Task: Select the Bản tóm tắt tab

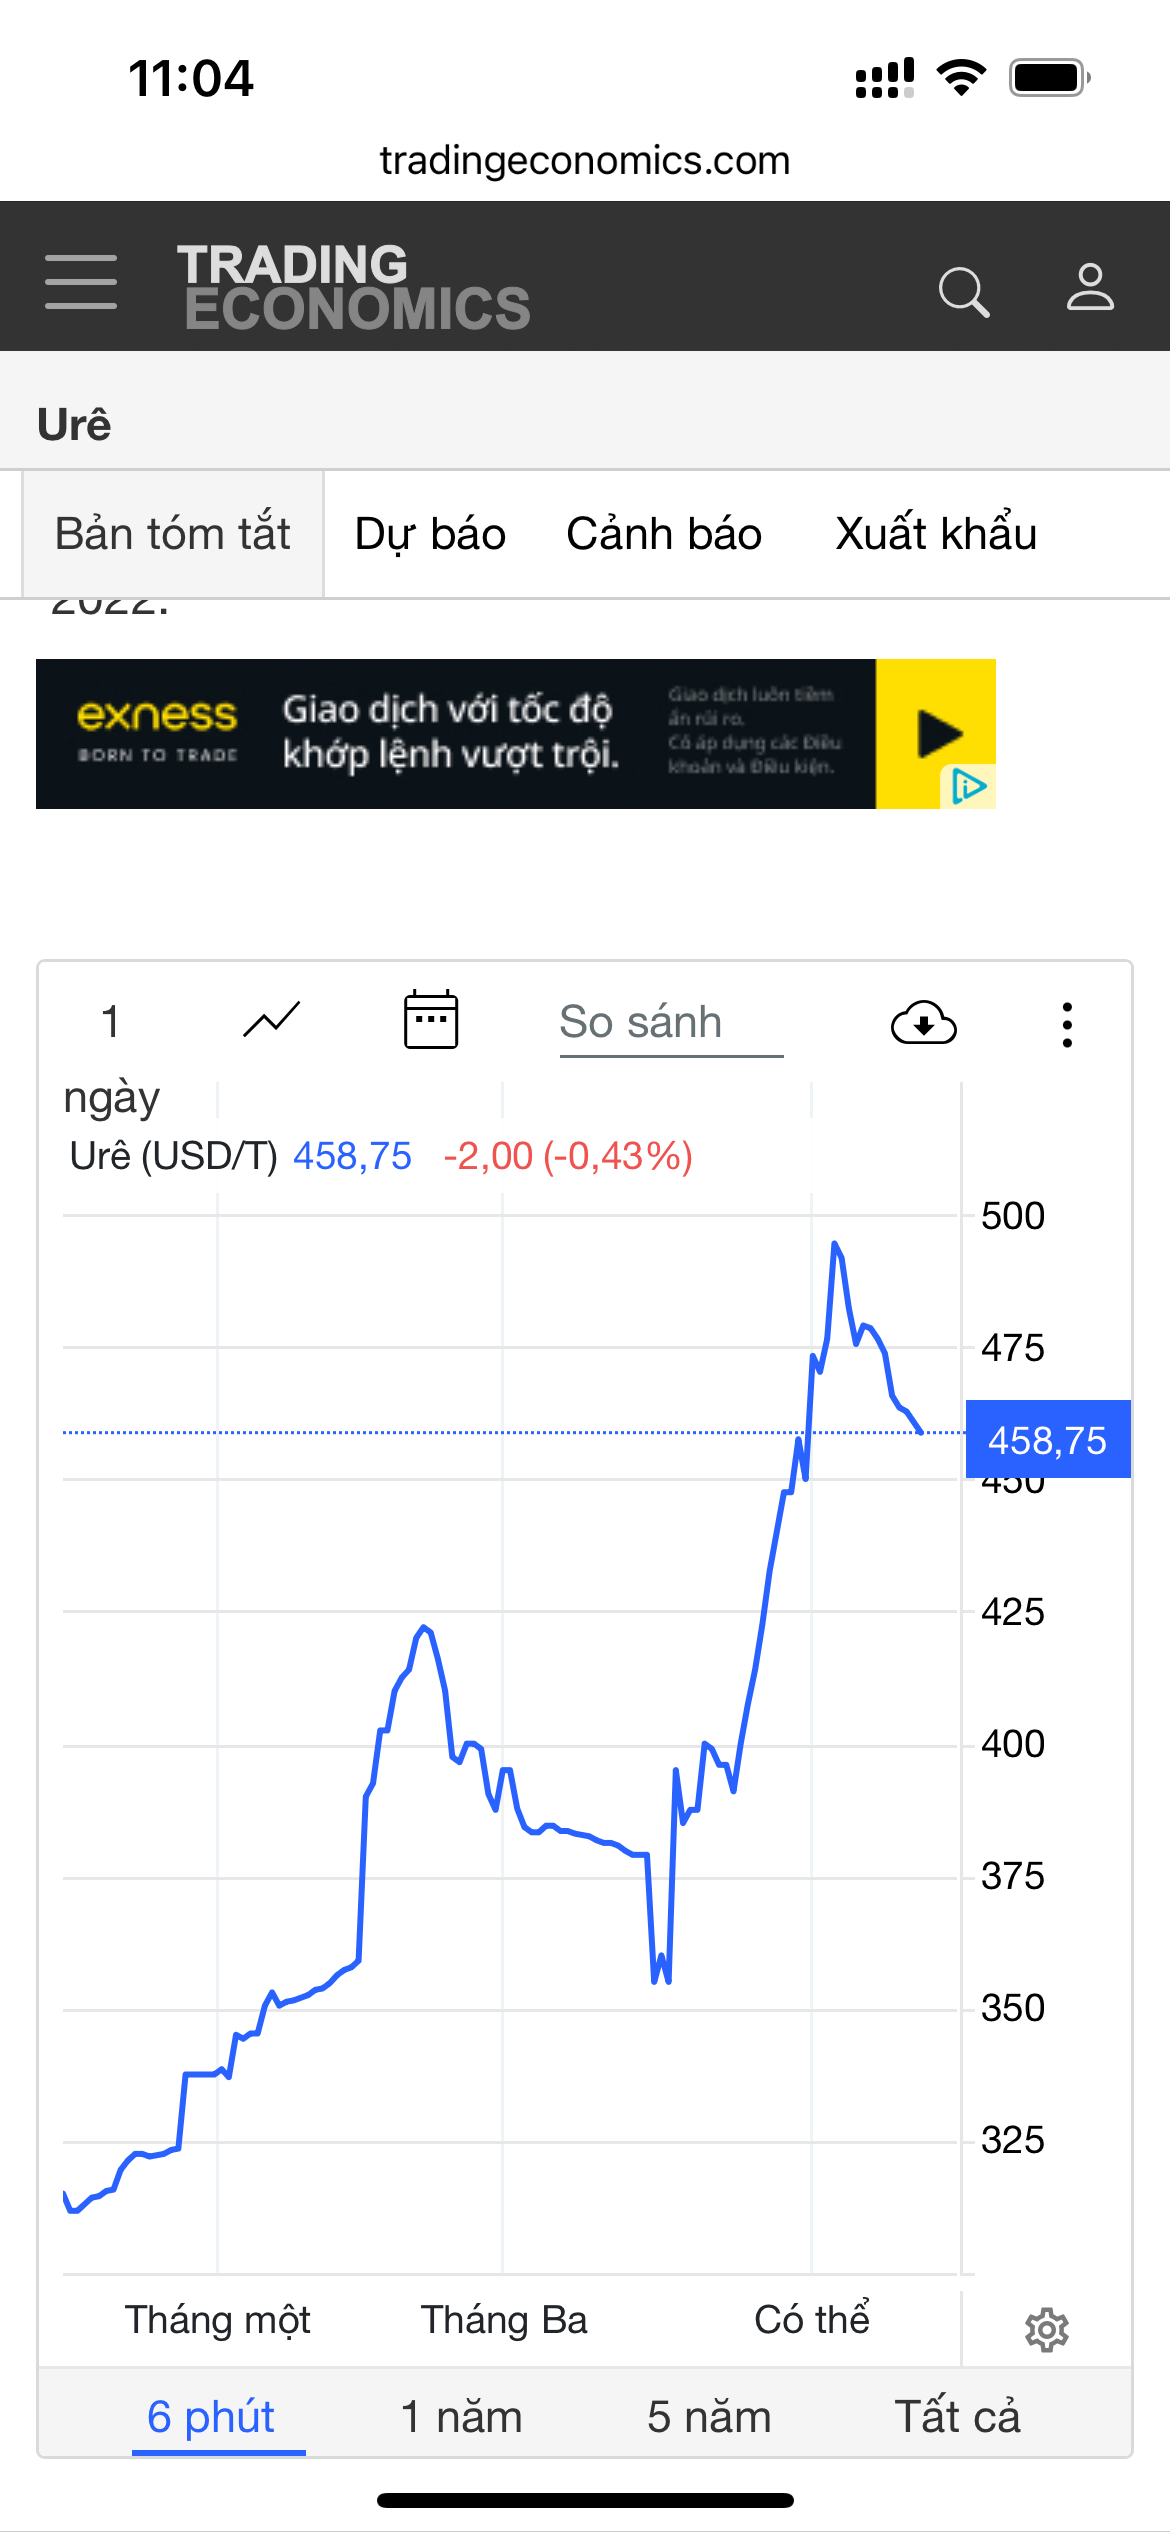Action: (x=173, y=534)
